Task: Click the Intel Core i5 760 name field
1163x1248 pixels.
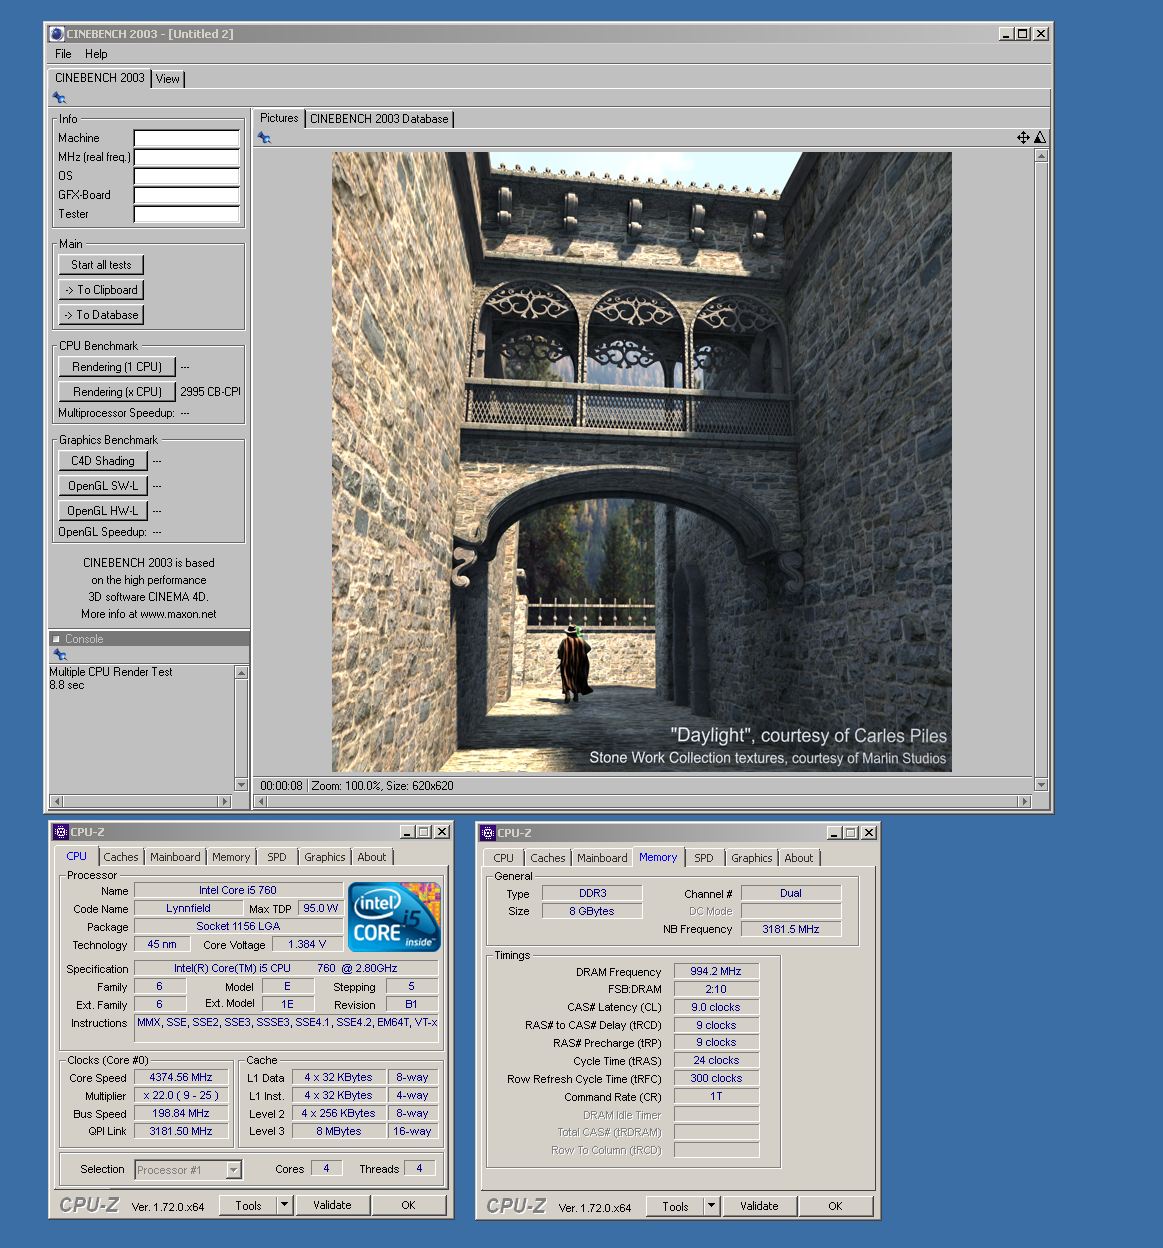Action: click(238, 890)
